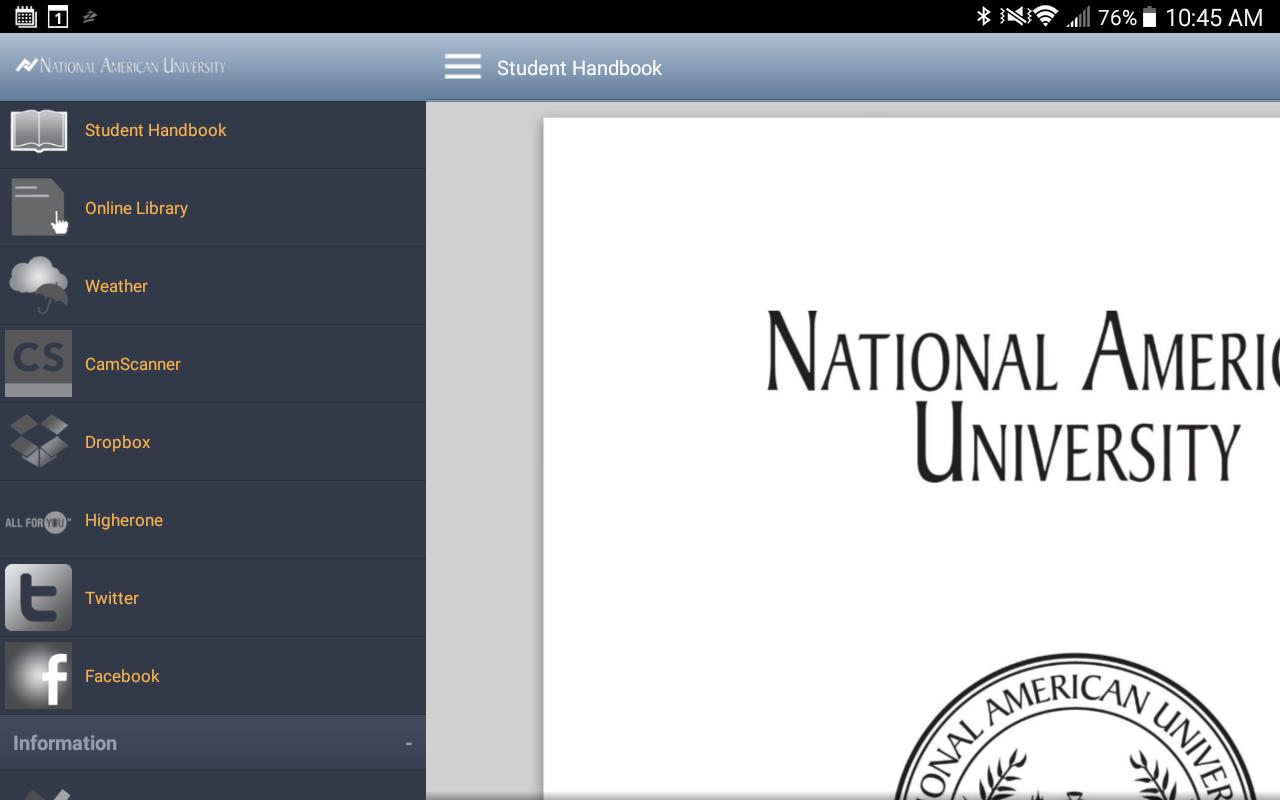Tap the Higherone All For You icon

[38, 521]
